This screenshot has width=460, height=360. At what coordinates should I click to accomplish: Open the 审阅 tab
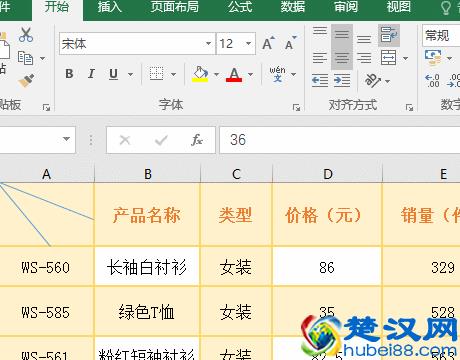pyautogui.click(x=346, y=7)
